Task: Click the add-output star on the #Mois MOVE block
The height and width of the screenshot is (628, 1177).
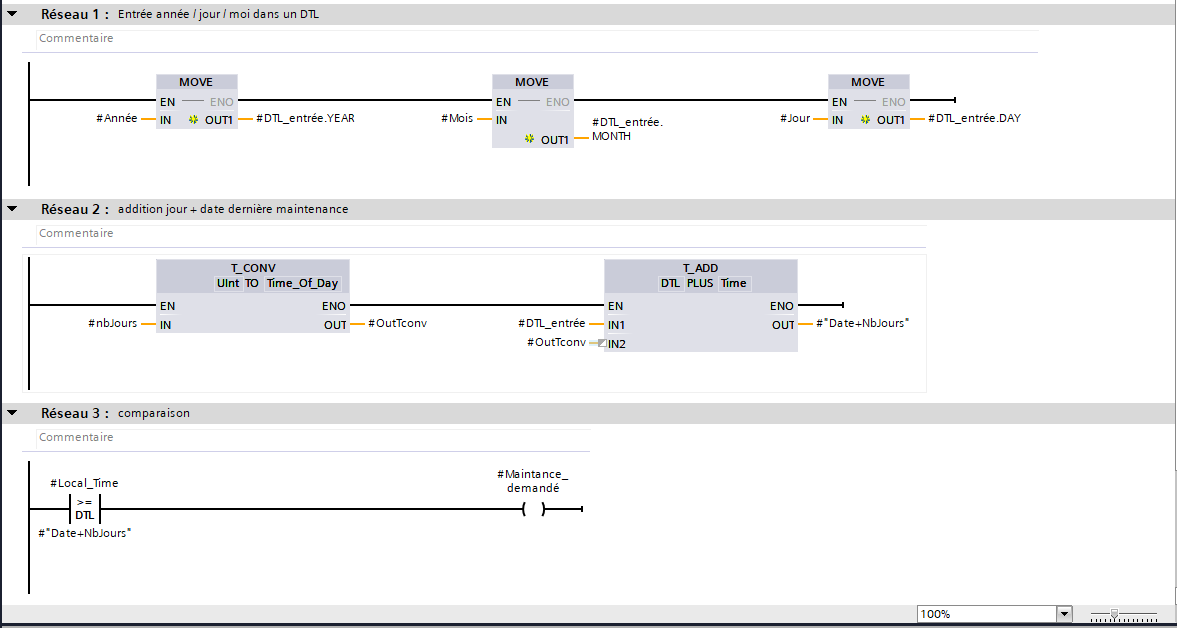Action: pos(530,140)
